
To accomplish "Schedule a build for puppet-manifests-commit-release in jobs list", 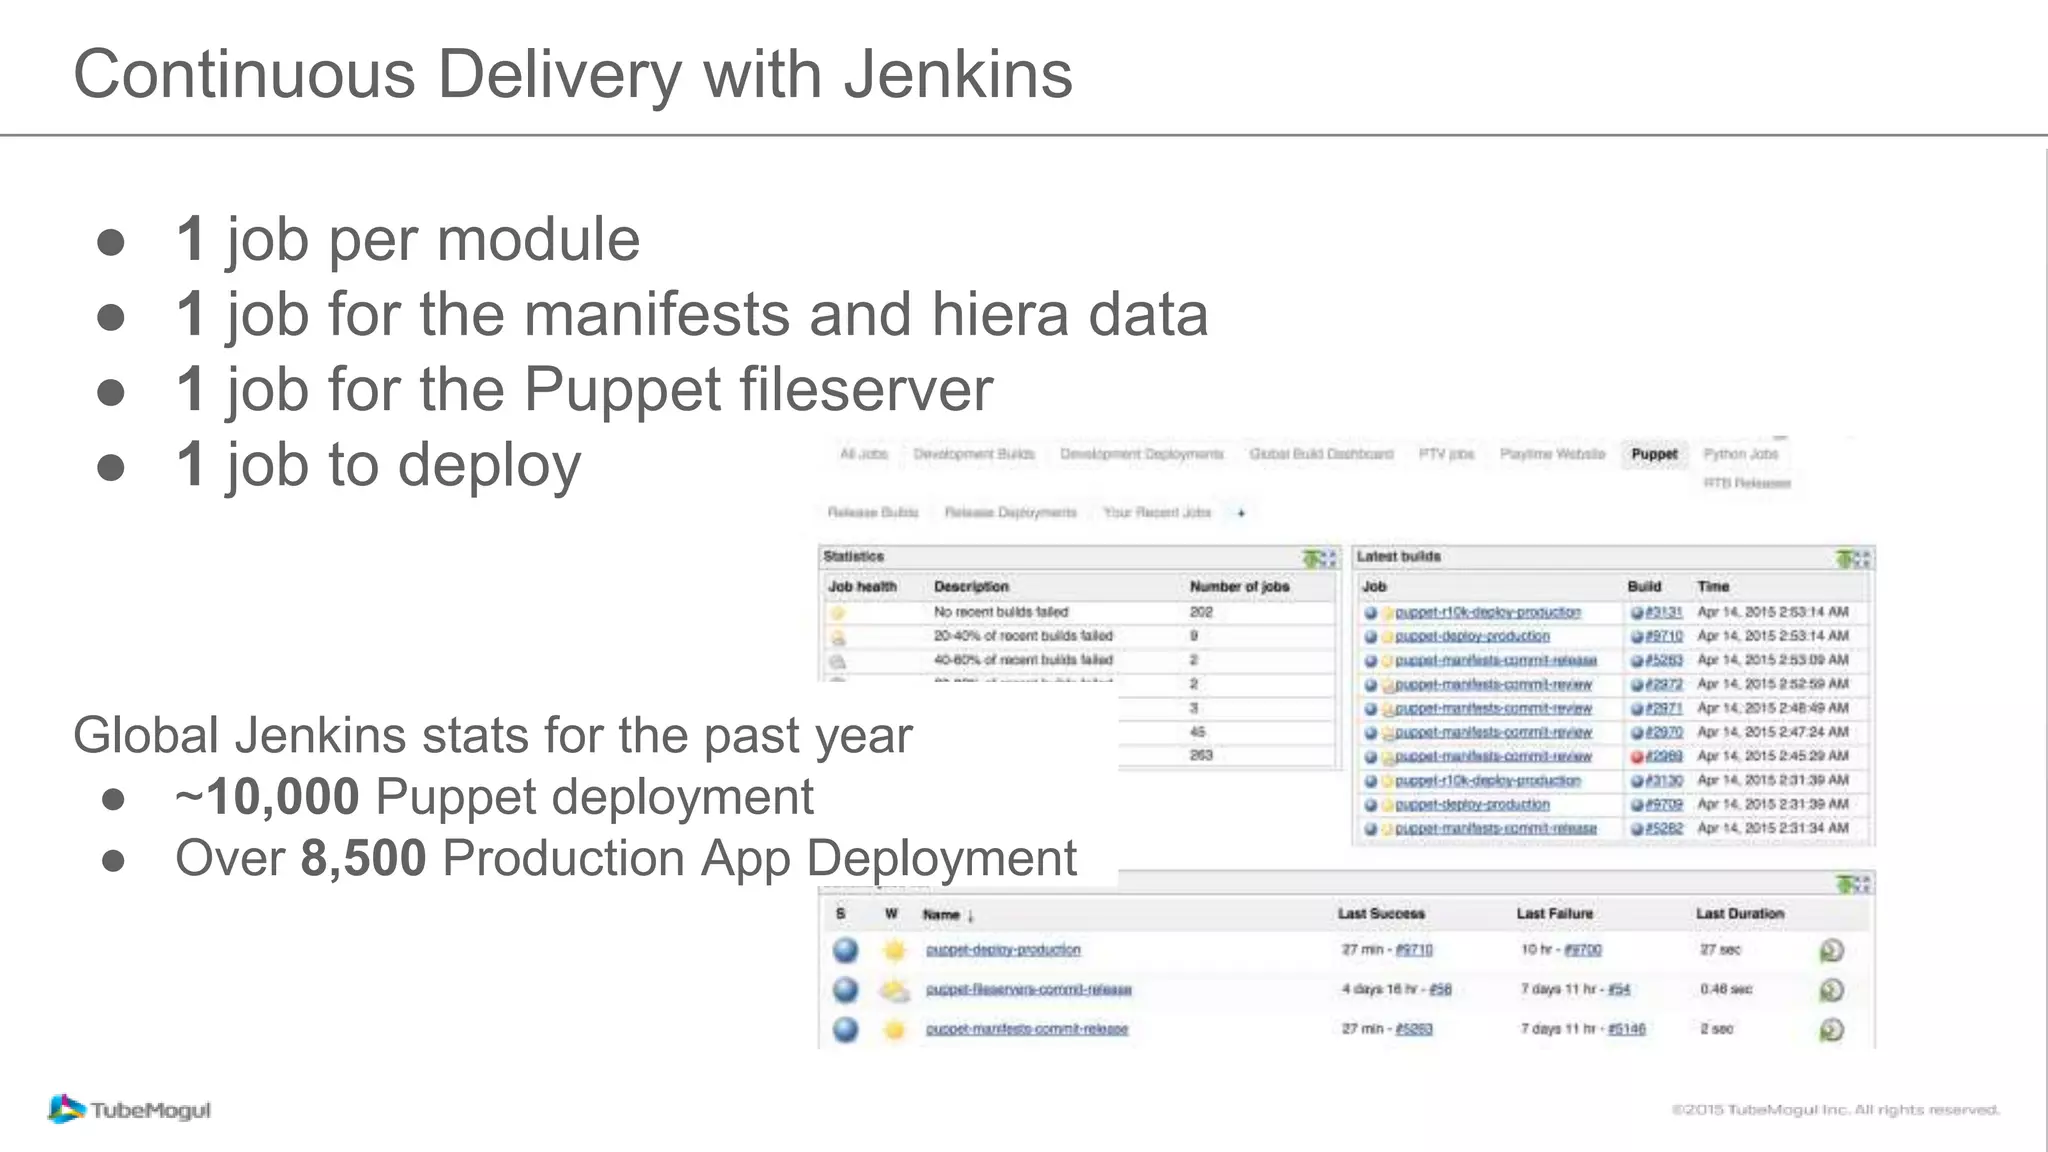I will pos(1831,1029).
